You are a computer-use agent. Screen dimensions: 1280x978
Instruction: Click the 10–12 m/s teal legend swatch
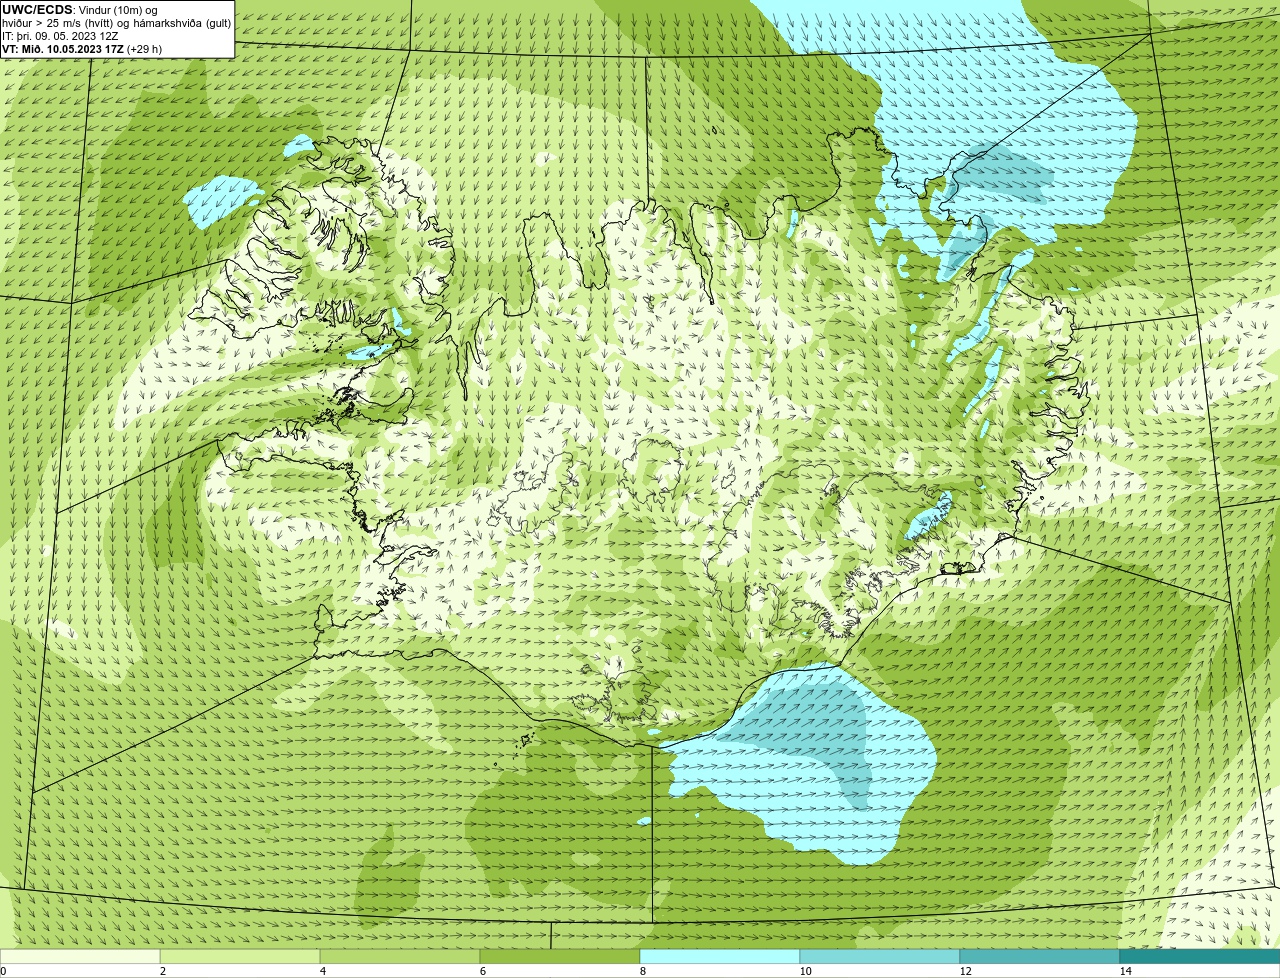(x=880, y=956)
